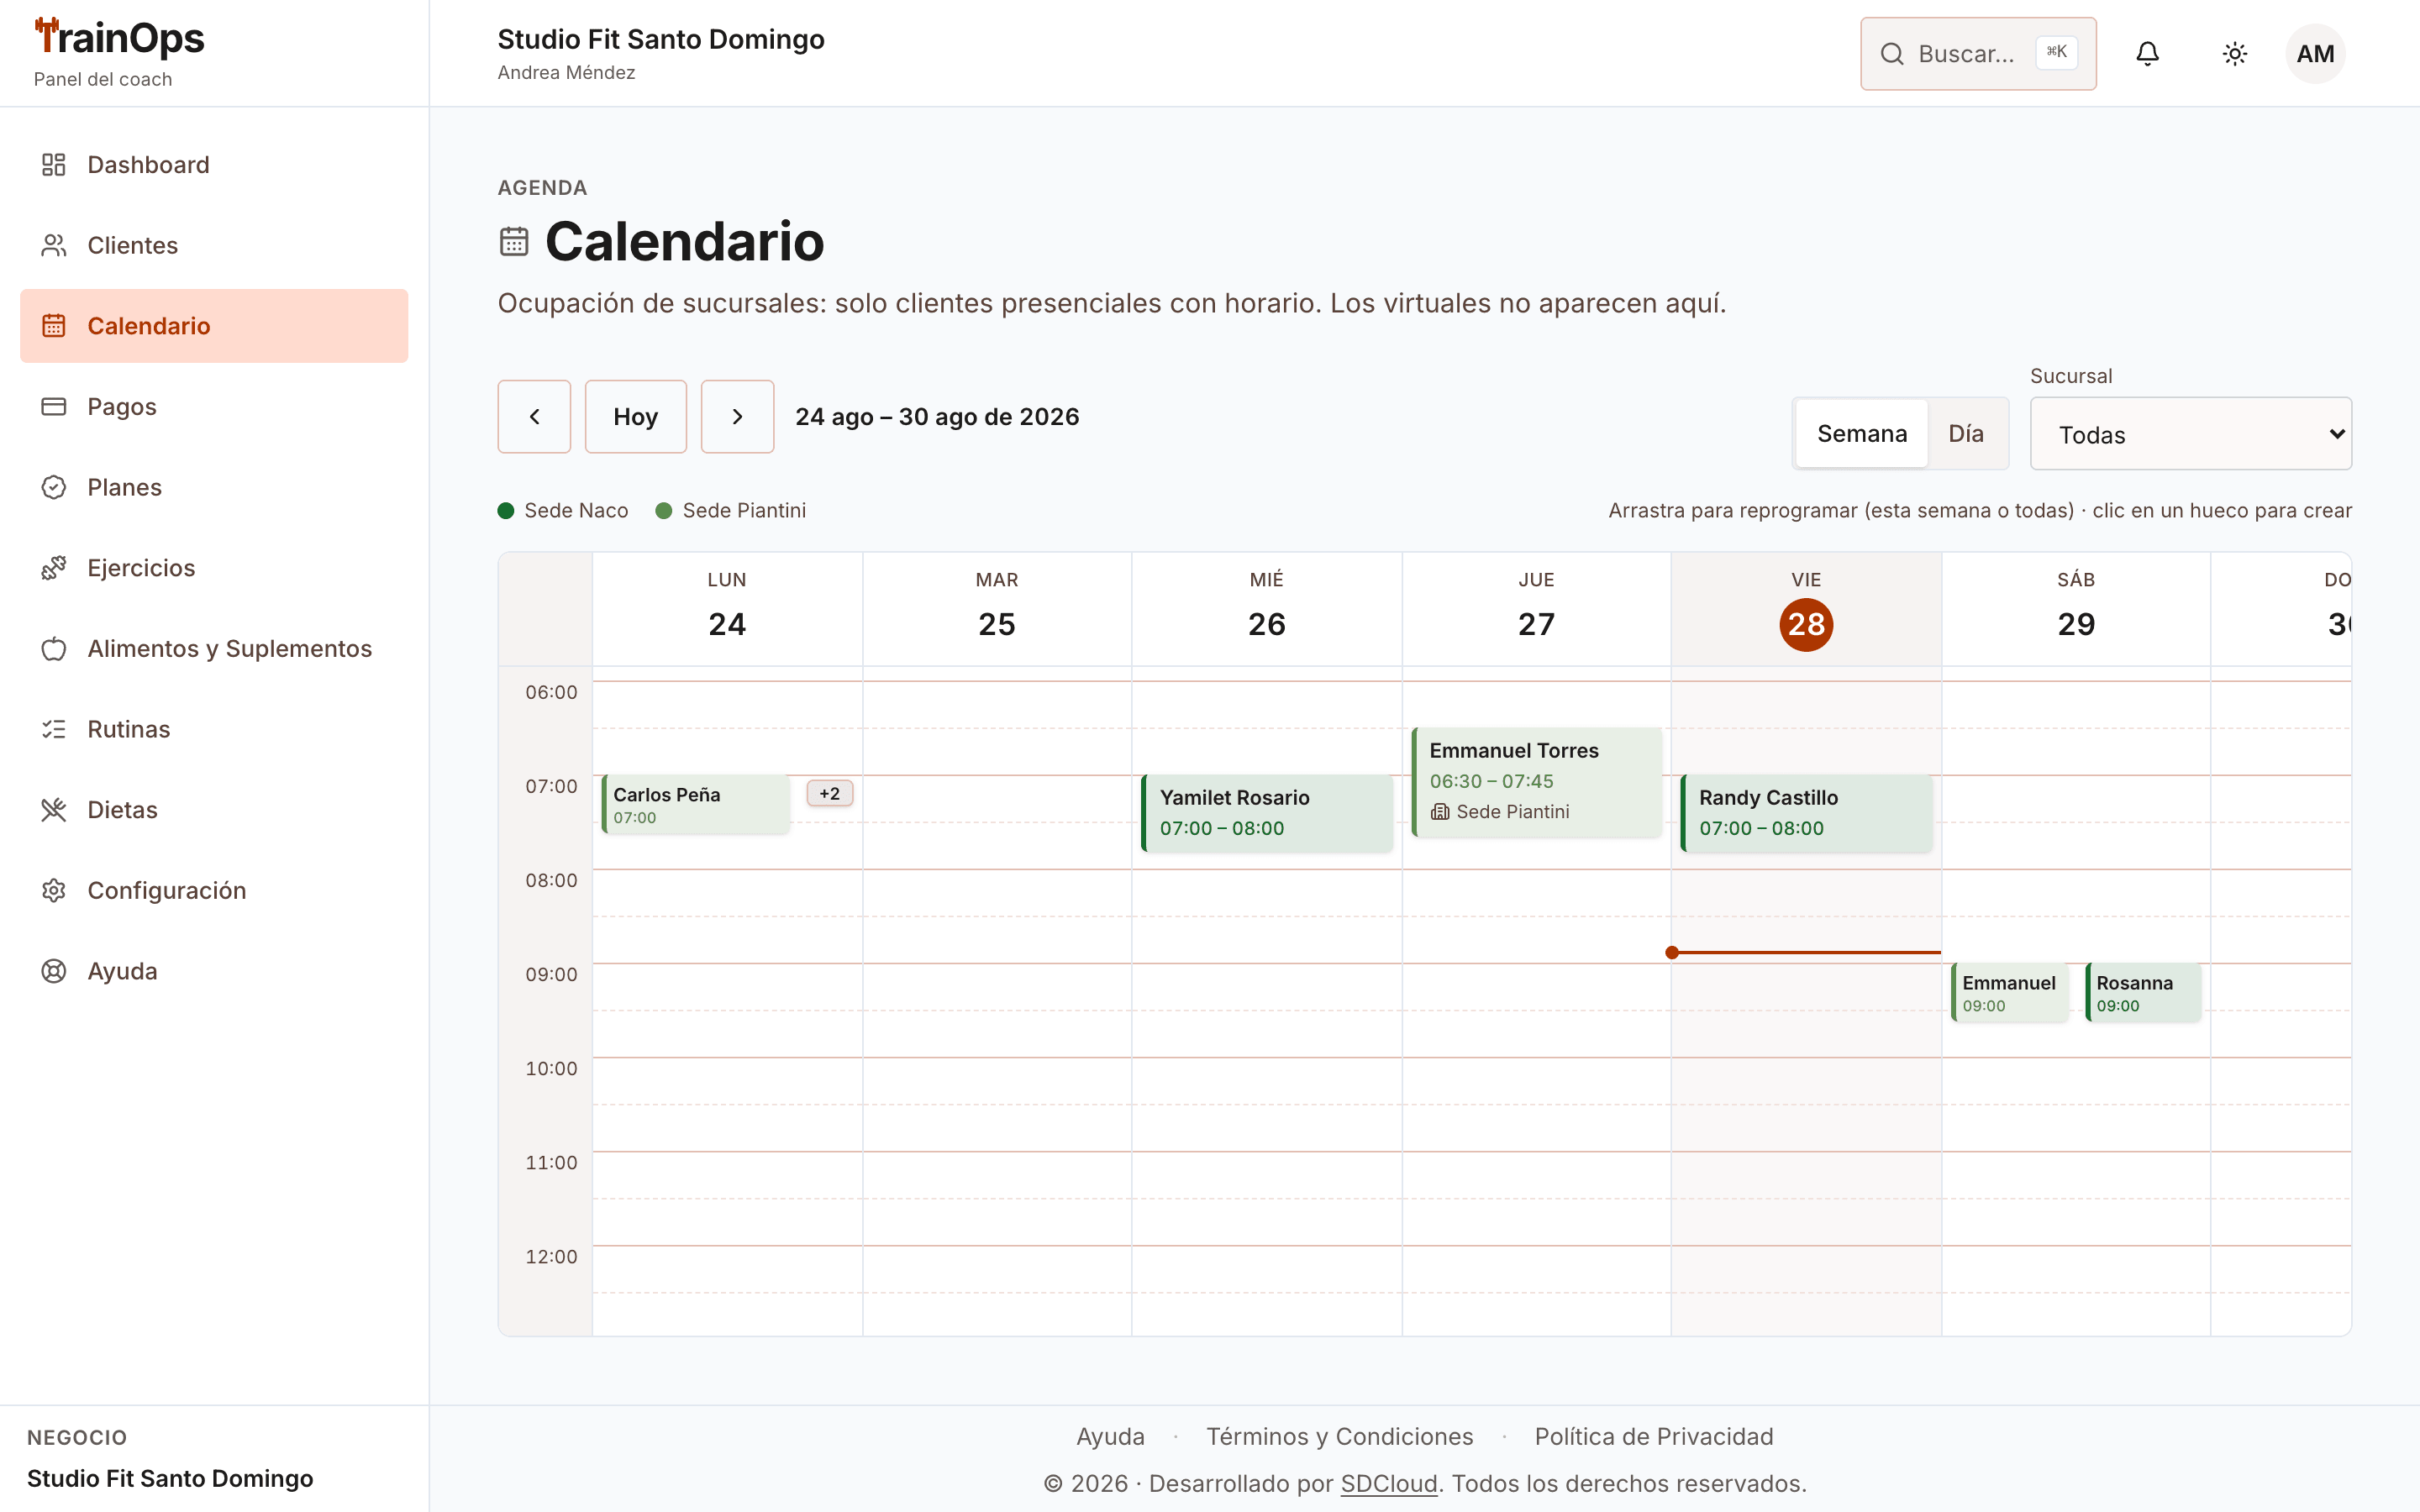Open Carlos Peña 07:00 event
The image size is (2420, 1512).
(x=696, y=805)
